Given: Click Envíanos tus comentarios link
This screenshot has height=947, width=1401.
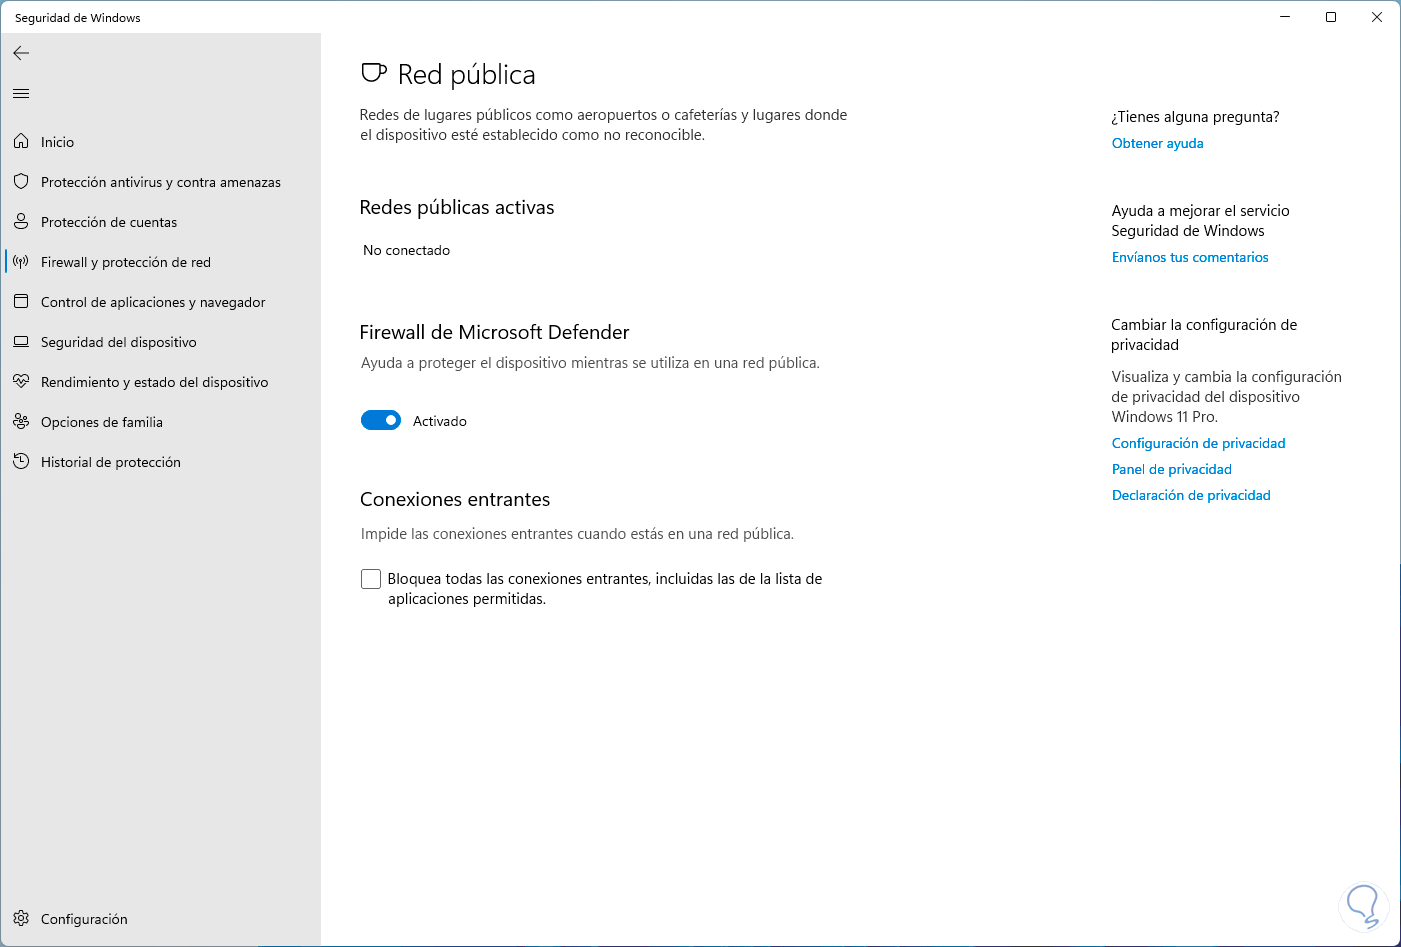Looking at the screenshot, I should [1190, 257].
